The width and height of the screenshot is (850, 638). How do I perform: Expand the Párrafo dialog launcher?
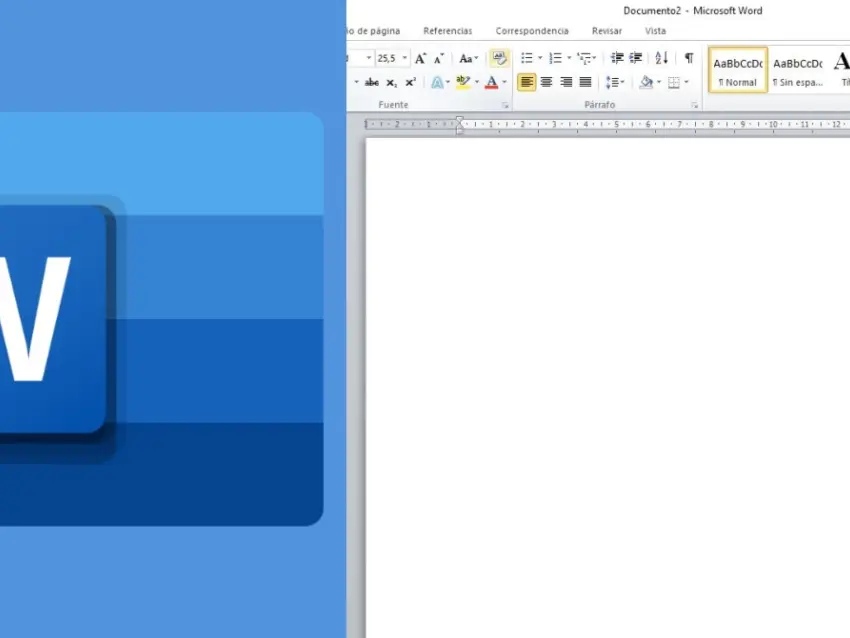[694, 105]
